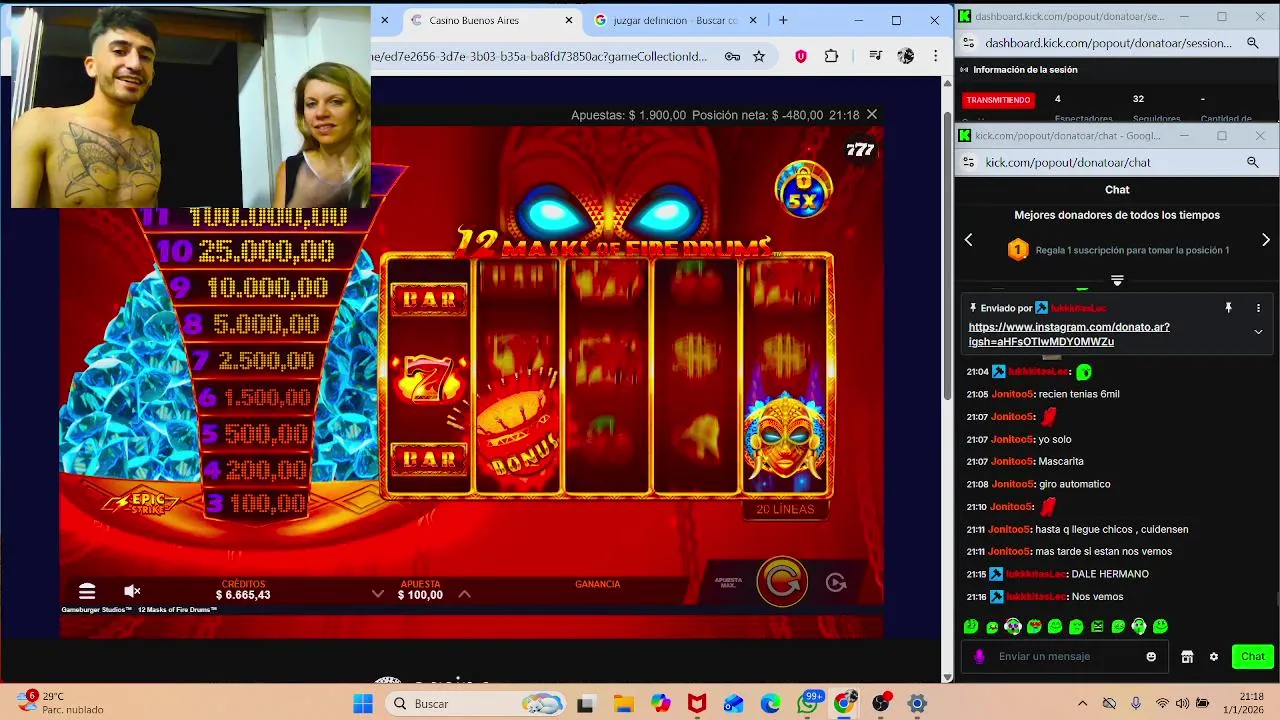Screen dimensions: 1280x720
Task: Click Jonitoo5 on the giro automatico message
Action: click(1012, 484)
